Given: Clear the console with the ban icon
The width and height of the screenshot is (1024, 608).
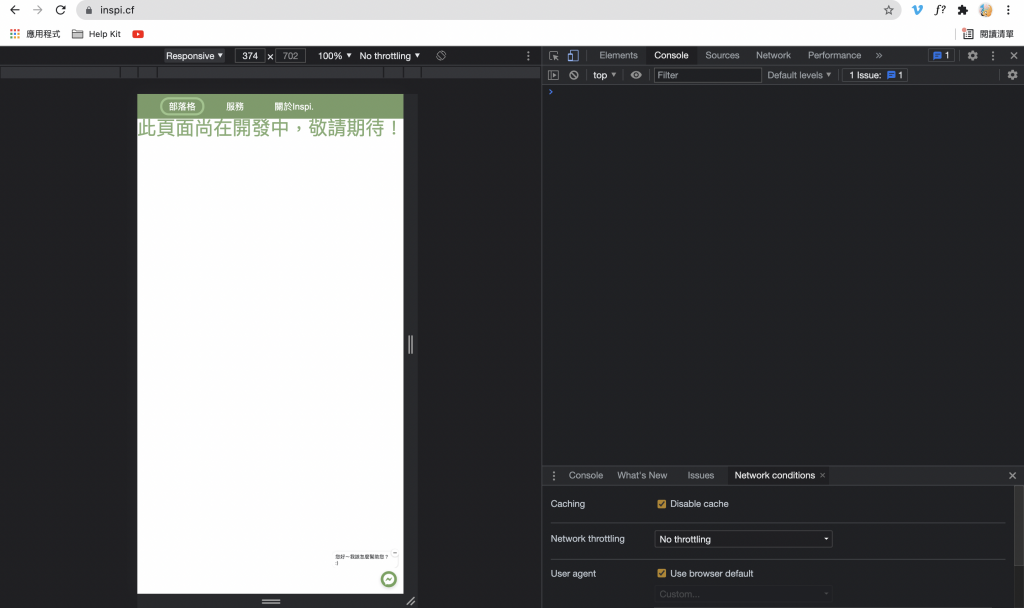Looking at the screenshot, I should click(573, 75).
